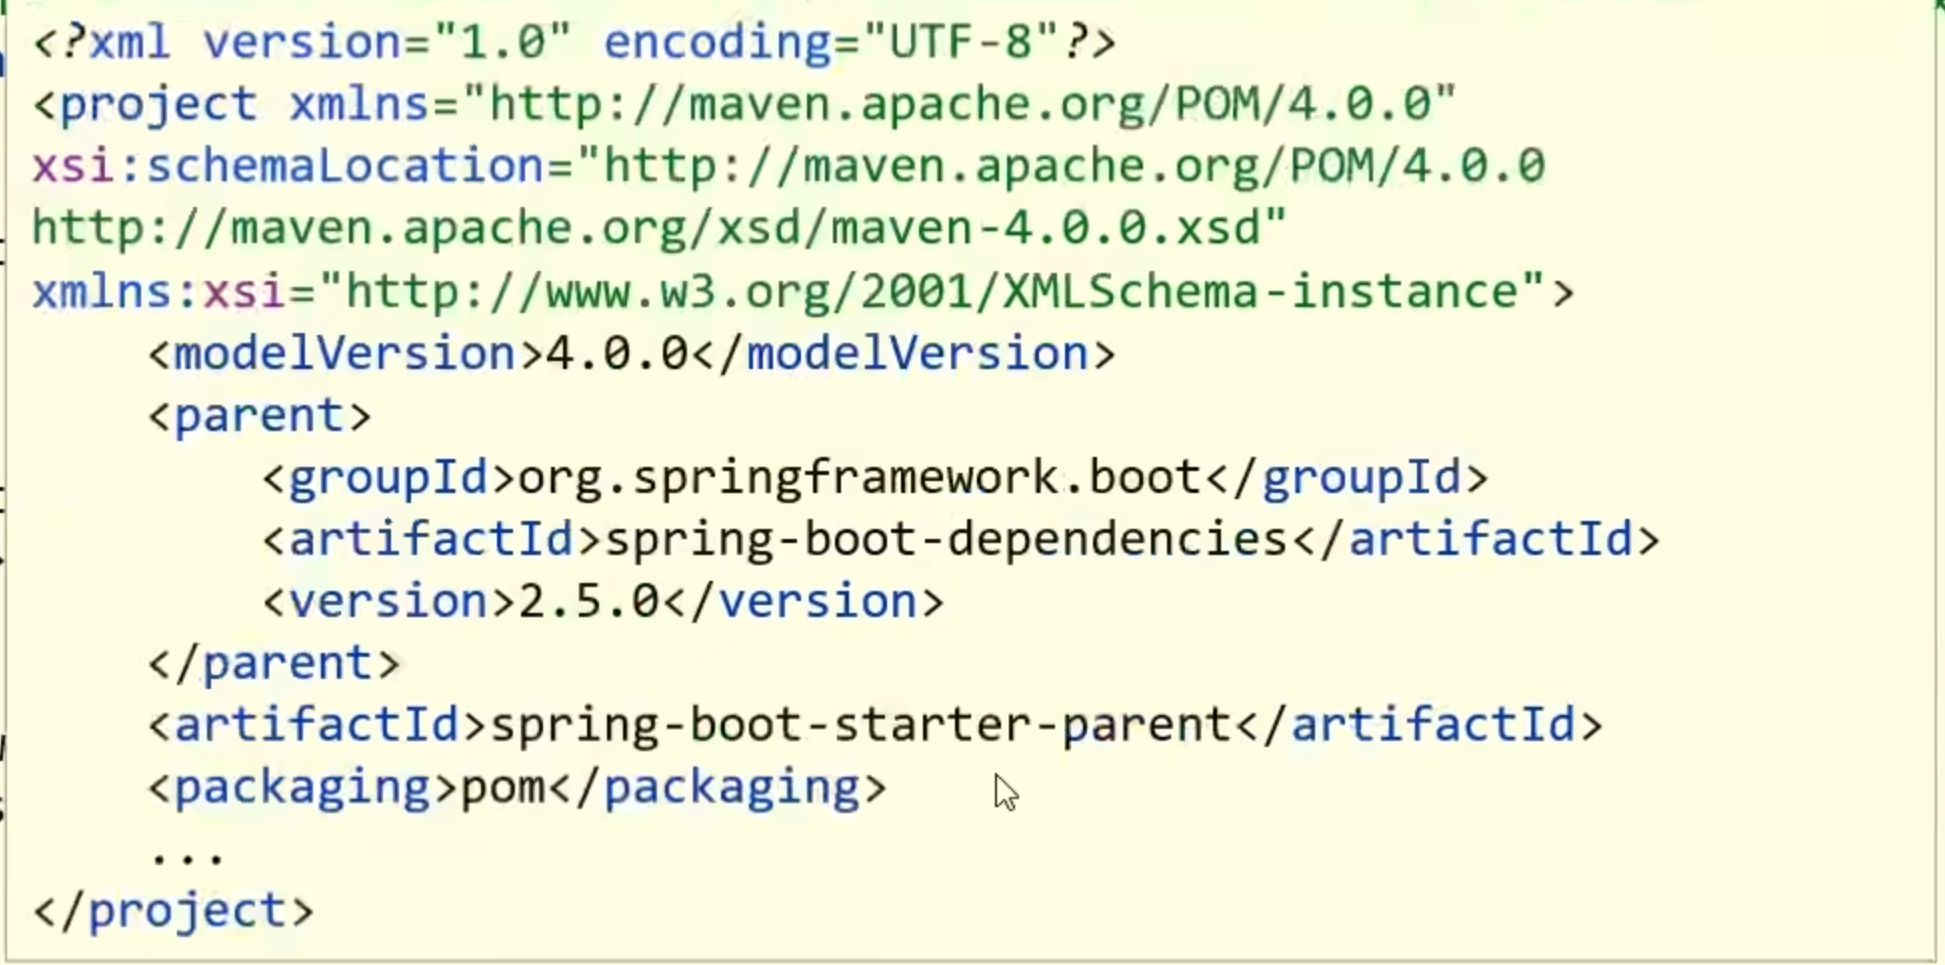
Task: Click the spring-boot-dependencies artifactId value
Action: [x=946, y=540]
